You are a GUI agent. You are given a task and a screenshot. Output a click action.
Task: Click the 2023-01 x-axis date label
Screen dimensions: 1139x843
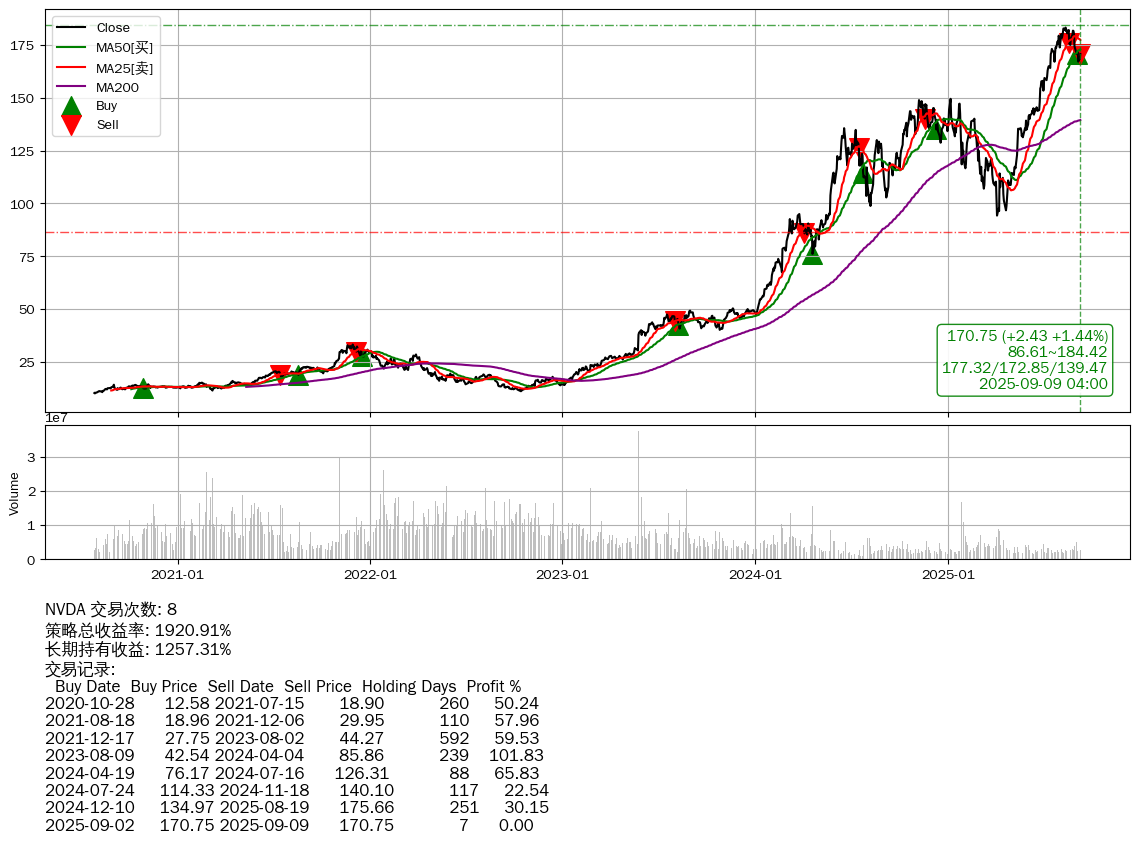click(x=562, y=575)
